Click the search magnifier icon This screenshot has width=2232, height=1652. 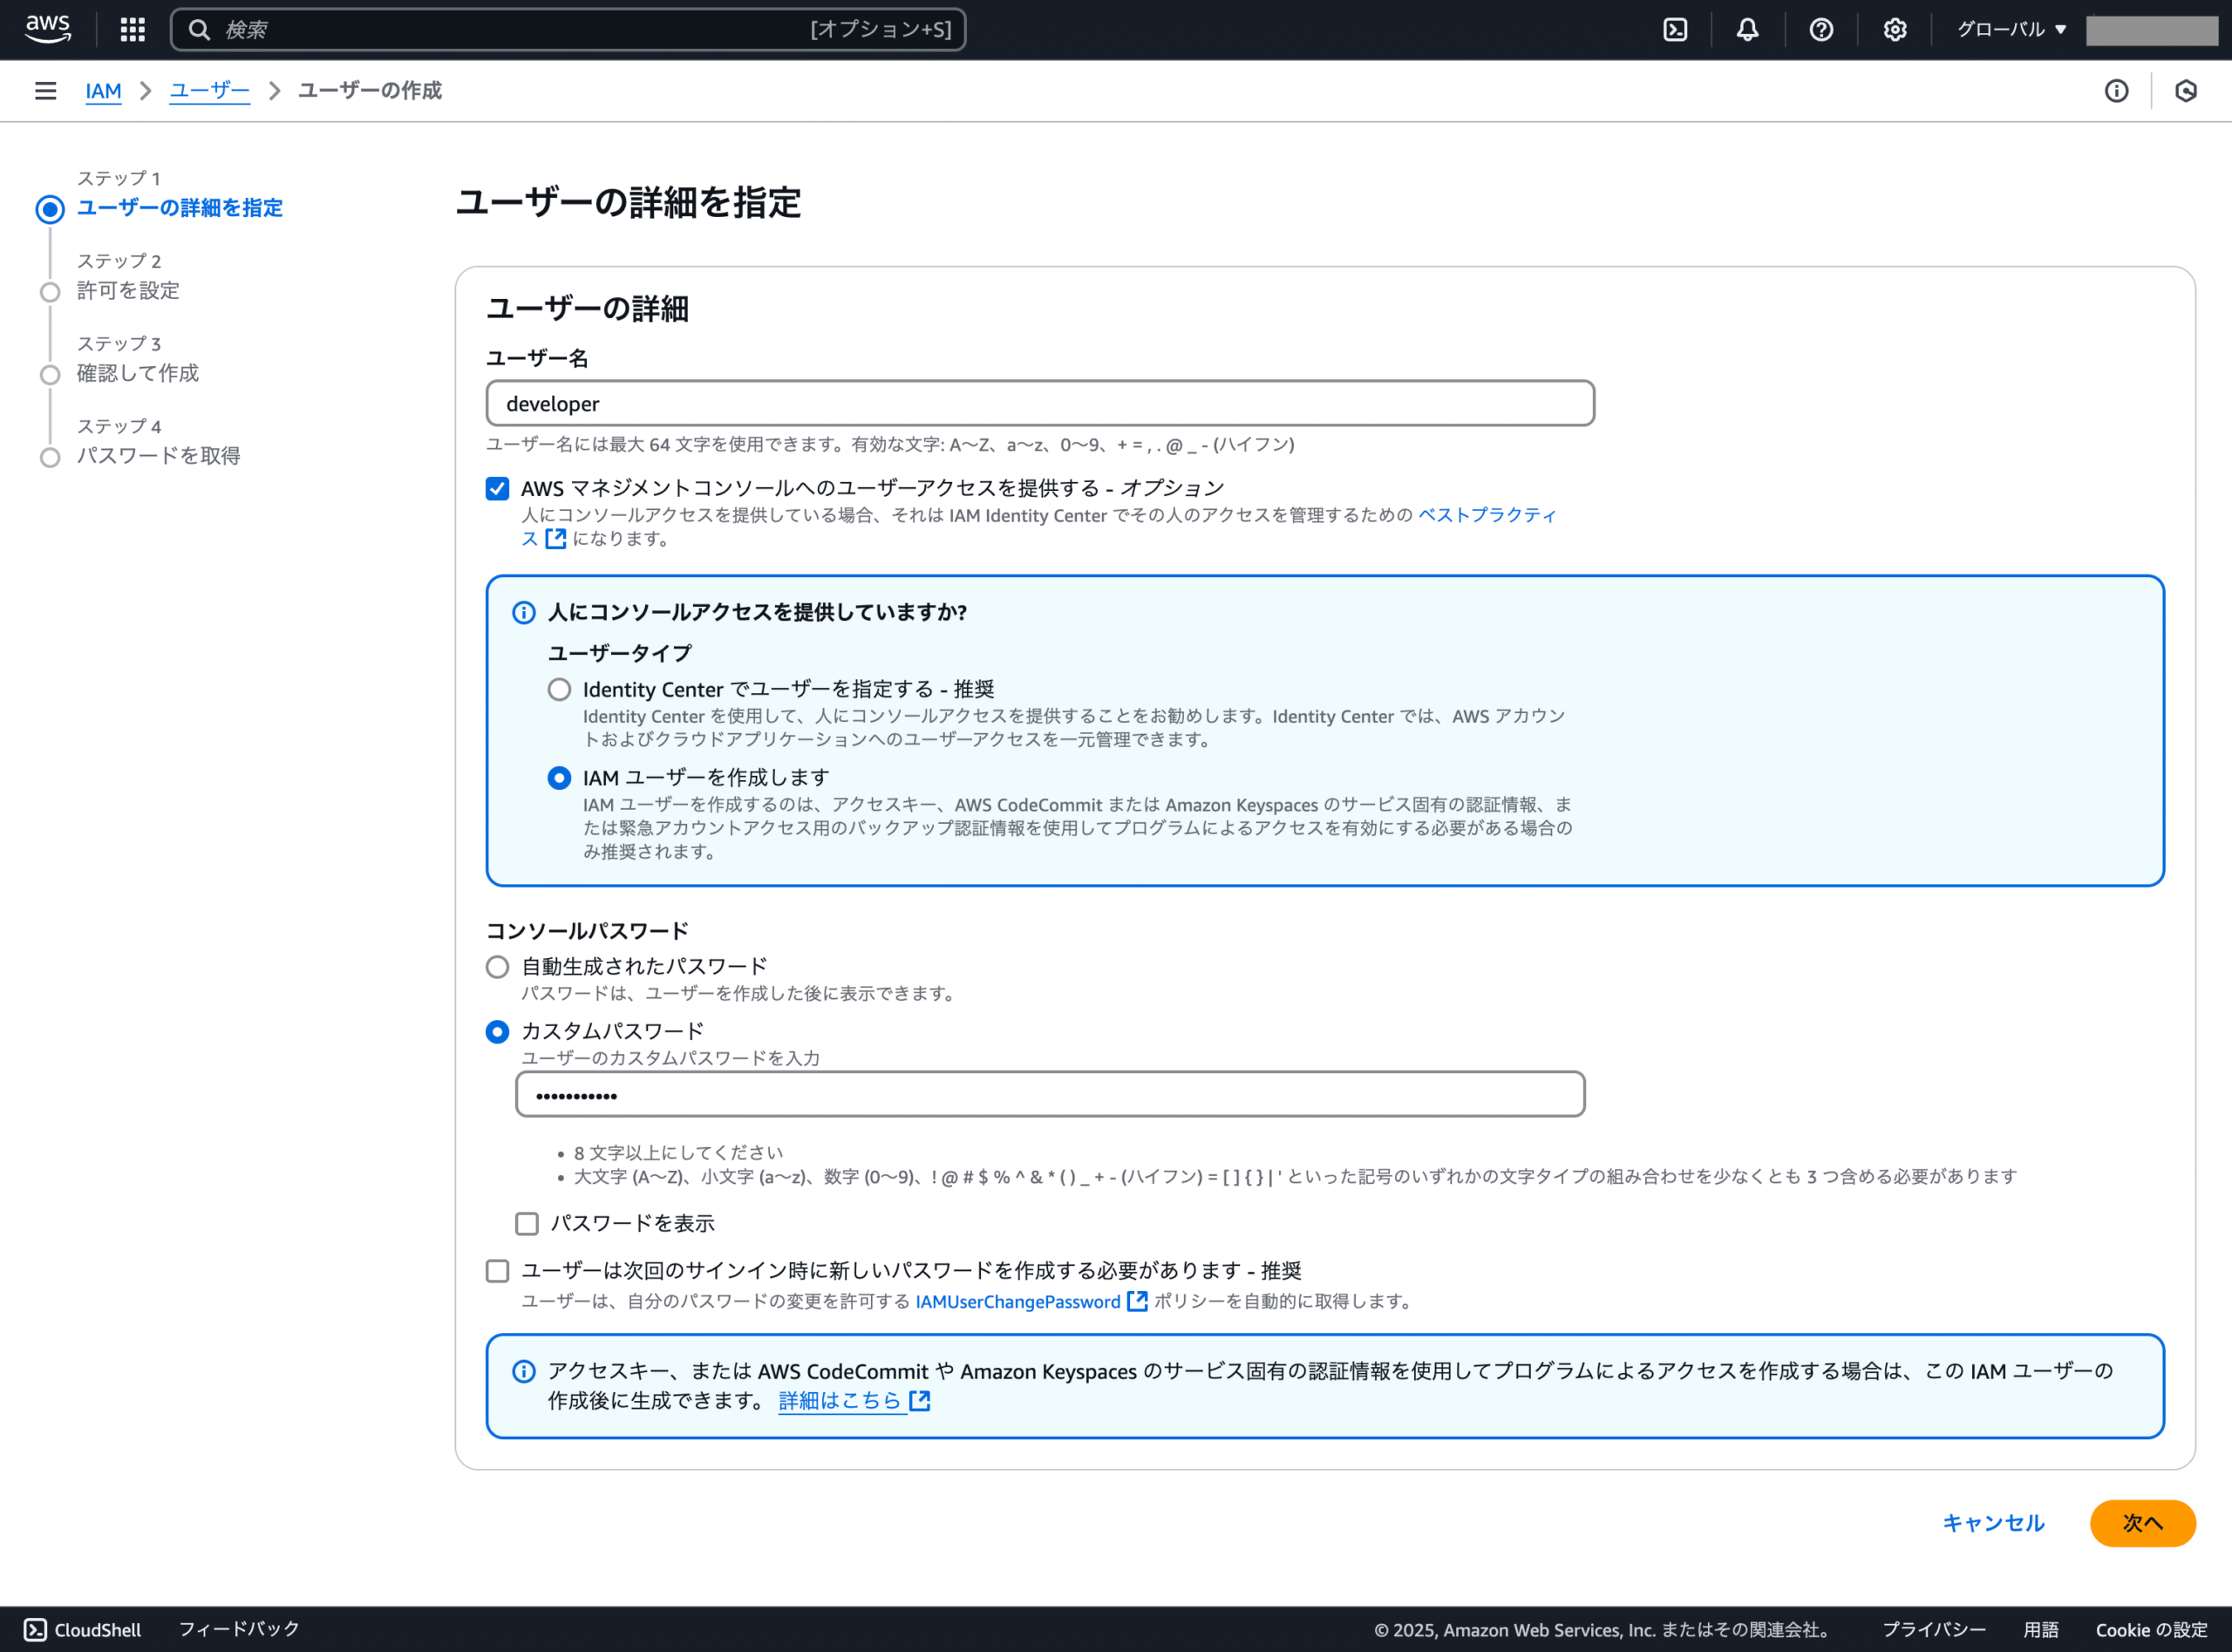199,29
